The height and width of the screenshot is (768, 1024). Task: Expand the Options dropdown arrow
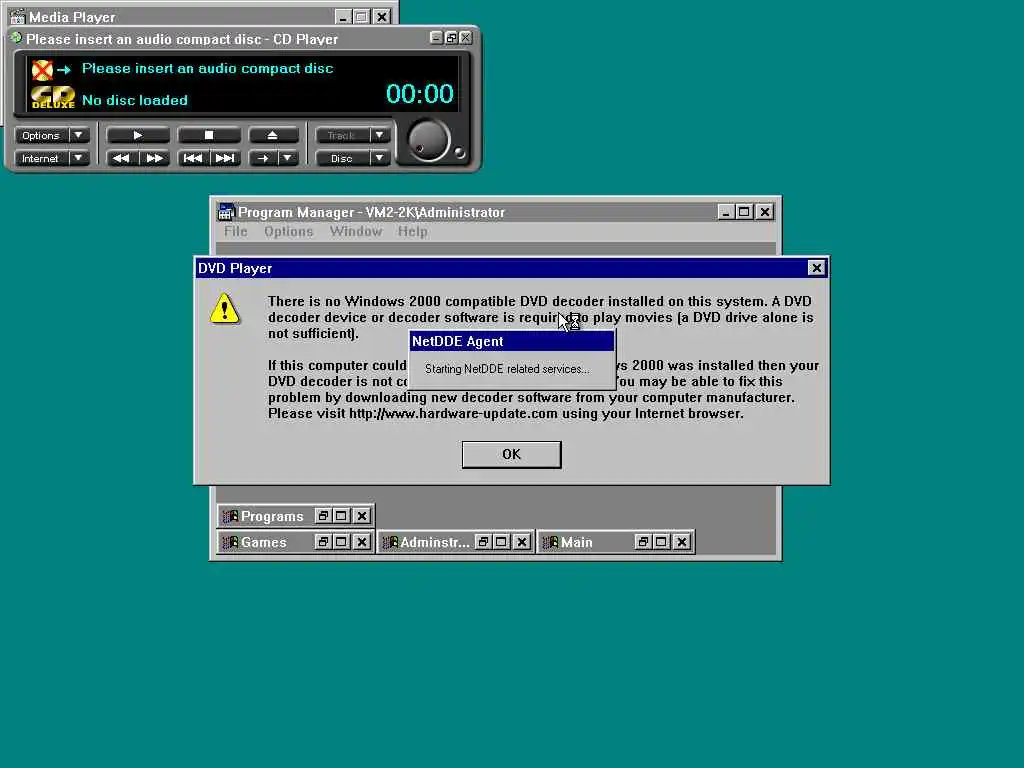(78, 135)
